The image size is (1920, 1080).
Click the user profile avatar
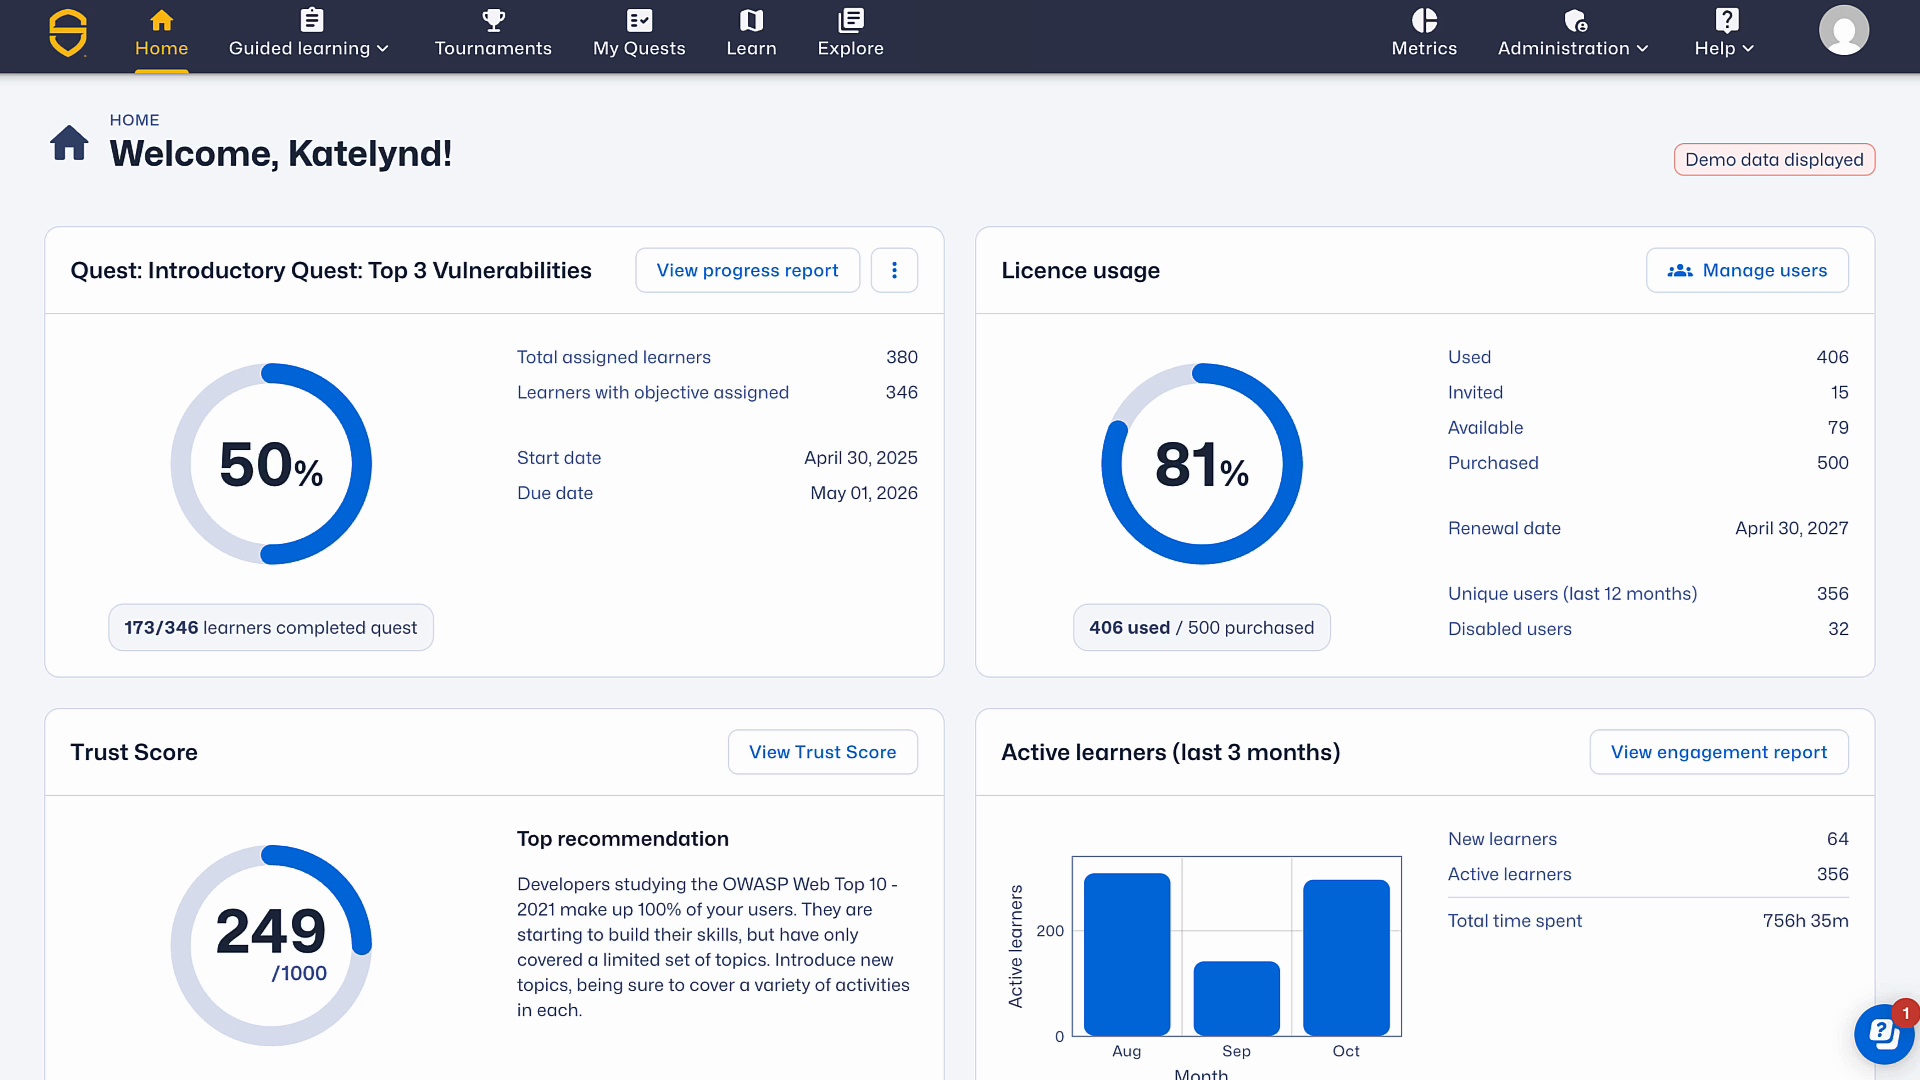[x=1843, y=31]
